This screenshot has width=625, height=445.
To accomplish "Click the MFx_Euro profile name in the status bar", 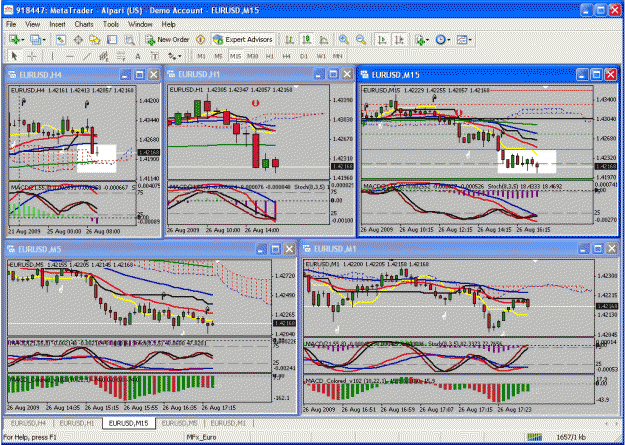I will [x=204, y=437].
